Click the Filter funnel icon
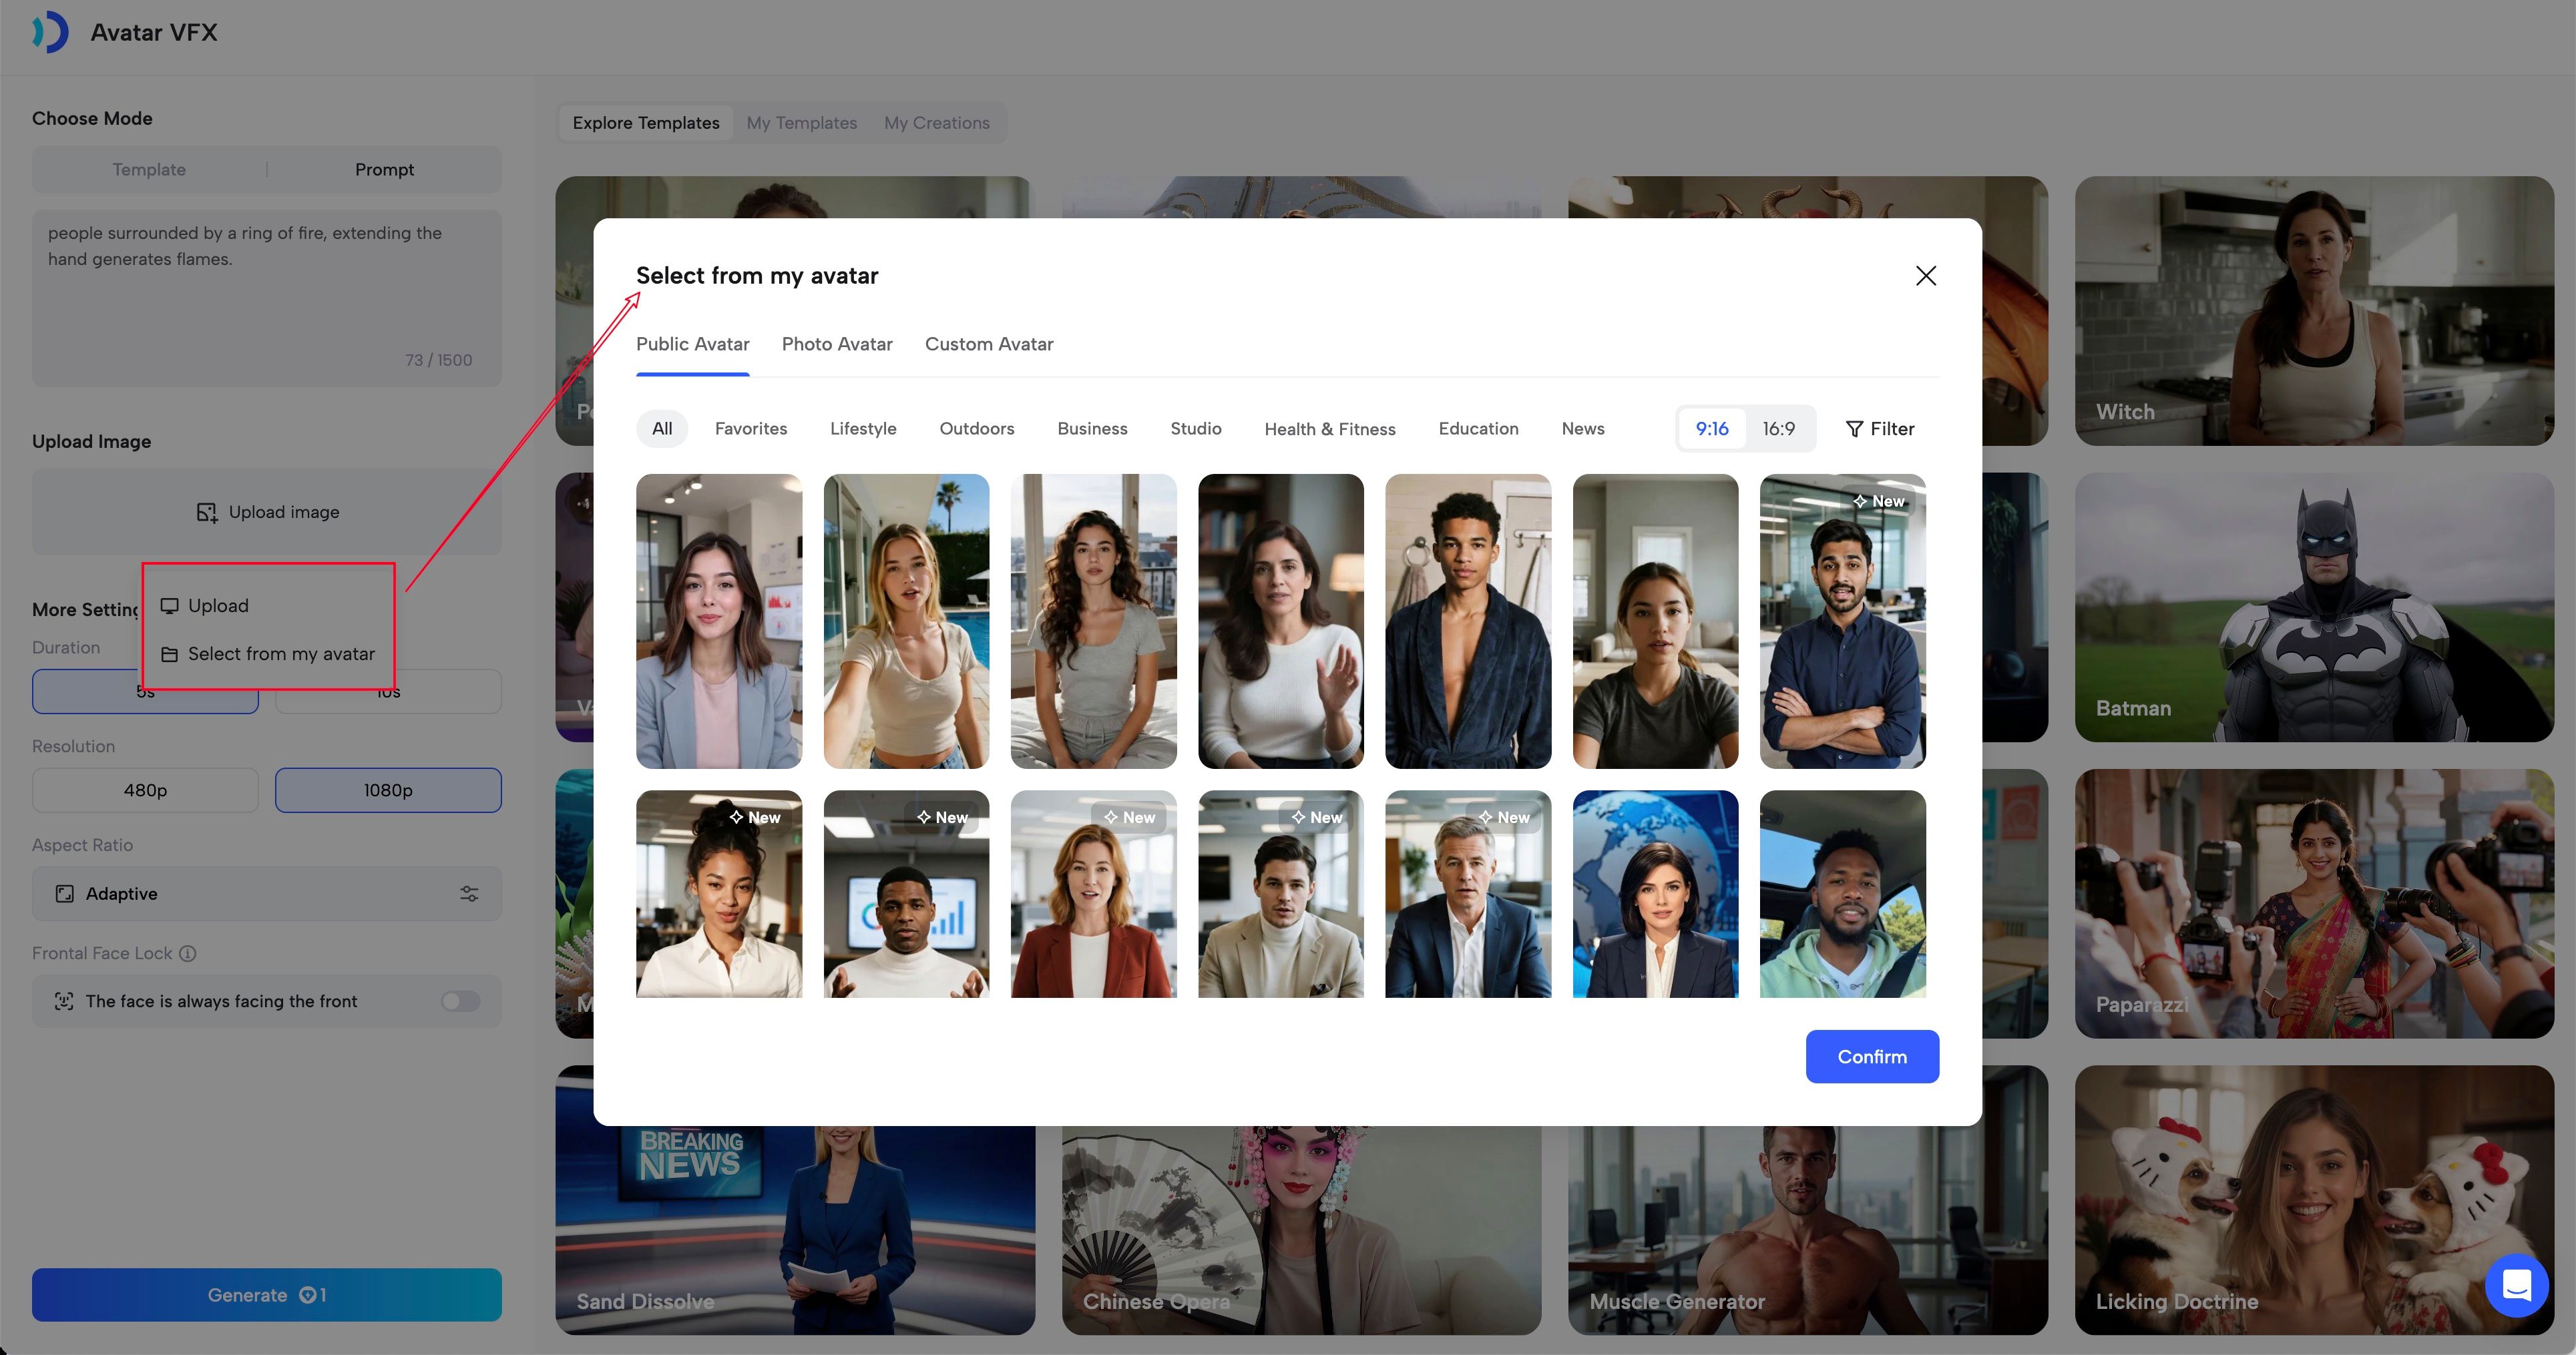 point(1854,429)
